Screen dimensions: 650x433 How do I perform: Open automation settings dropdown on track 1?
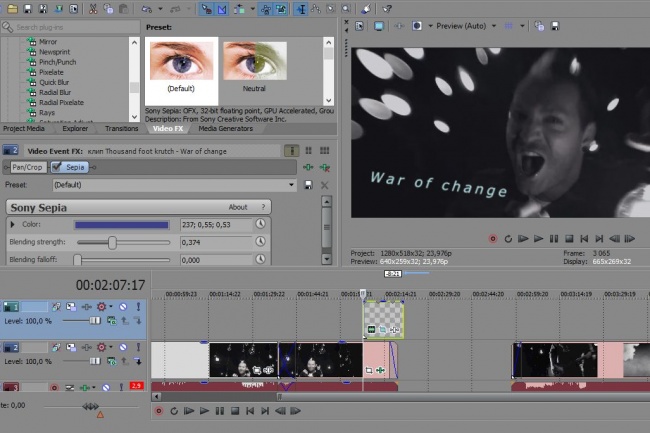point(111,307)
